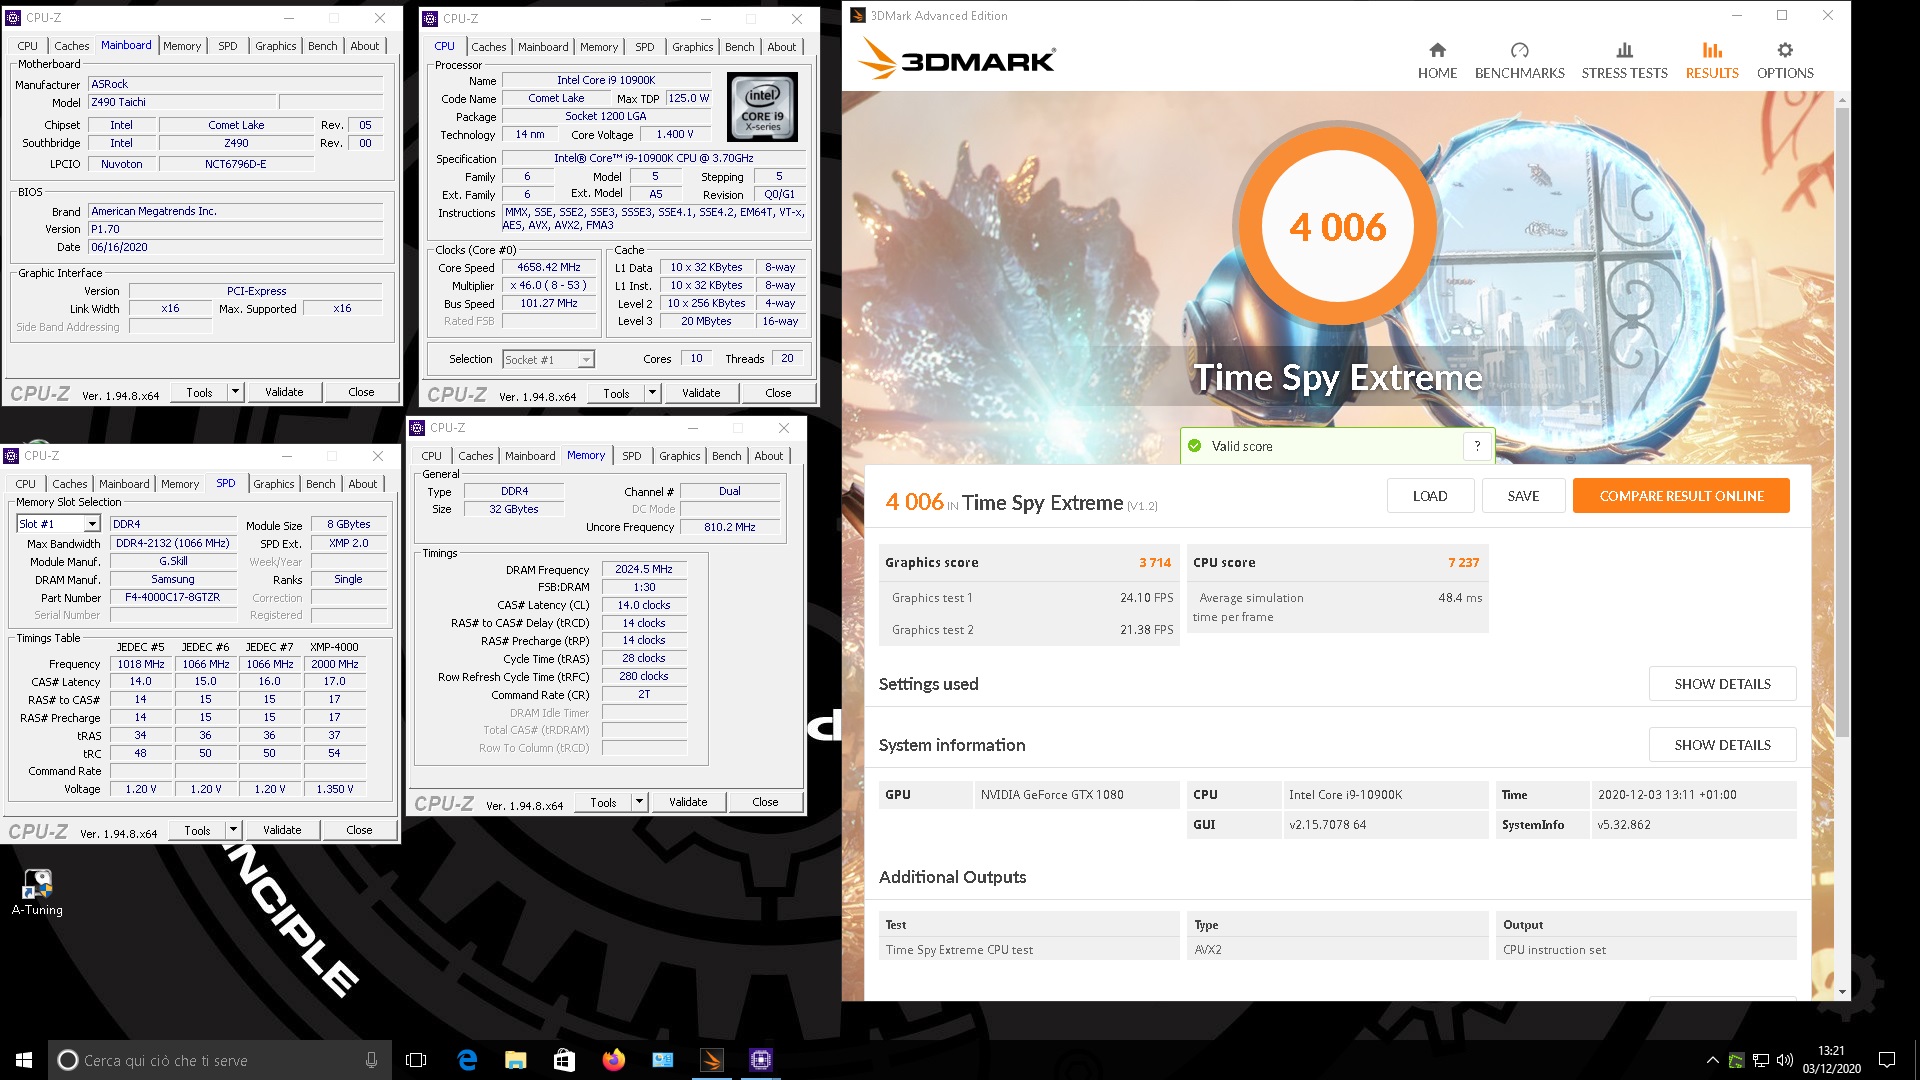Click the Intel Core i9 badge in CPU-Z

[762, 107]
